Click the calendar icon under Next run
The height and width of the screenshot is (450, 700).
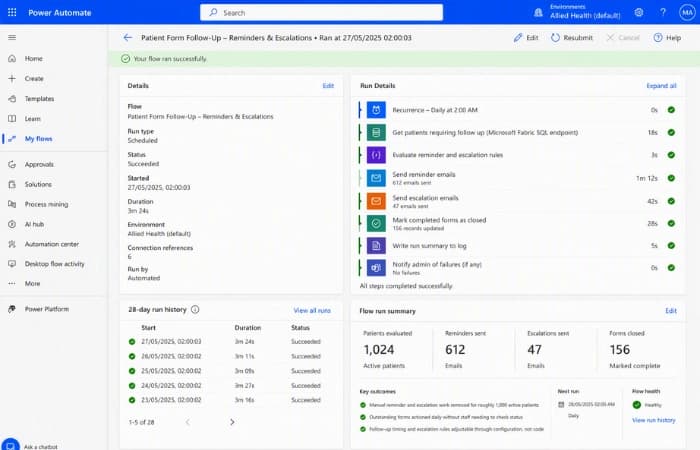pyautogui.click(x=561, y=404)
